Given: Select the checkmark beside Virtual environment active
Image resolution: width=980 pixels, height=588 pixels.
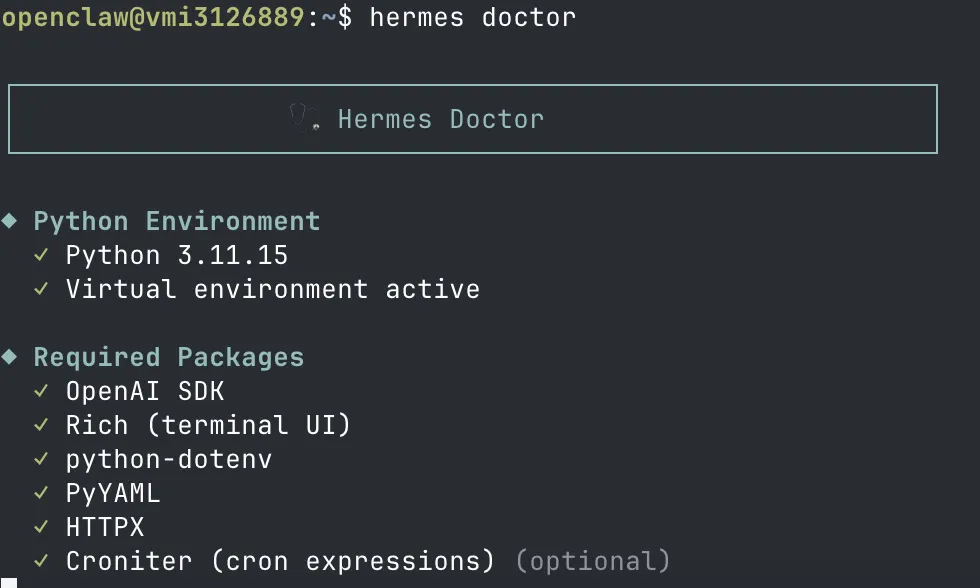Looking at the screenshot, I should pyautogui.click(x=42, y=289).
